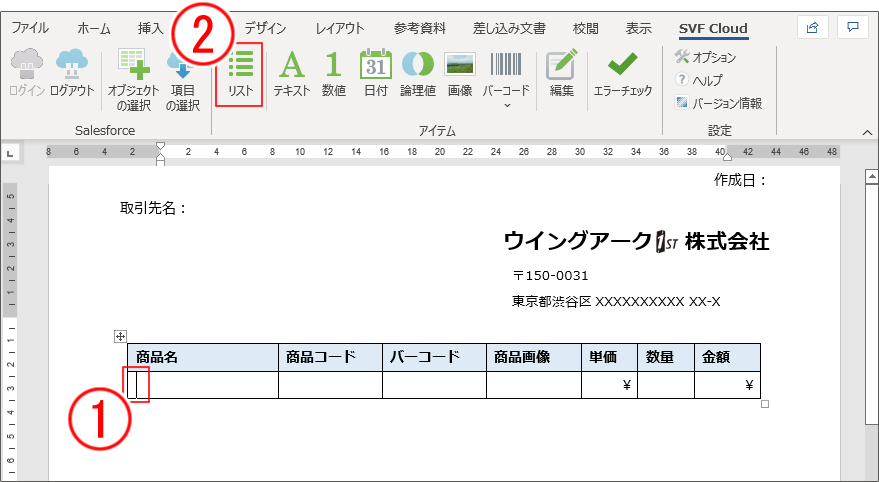Click the 商品画像 header cell
Image resolution: width=879 pixels, height=482 pixels.
click(534, 357)
